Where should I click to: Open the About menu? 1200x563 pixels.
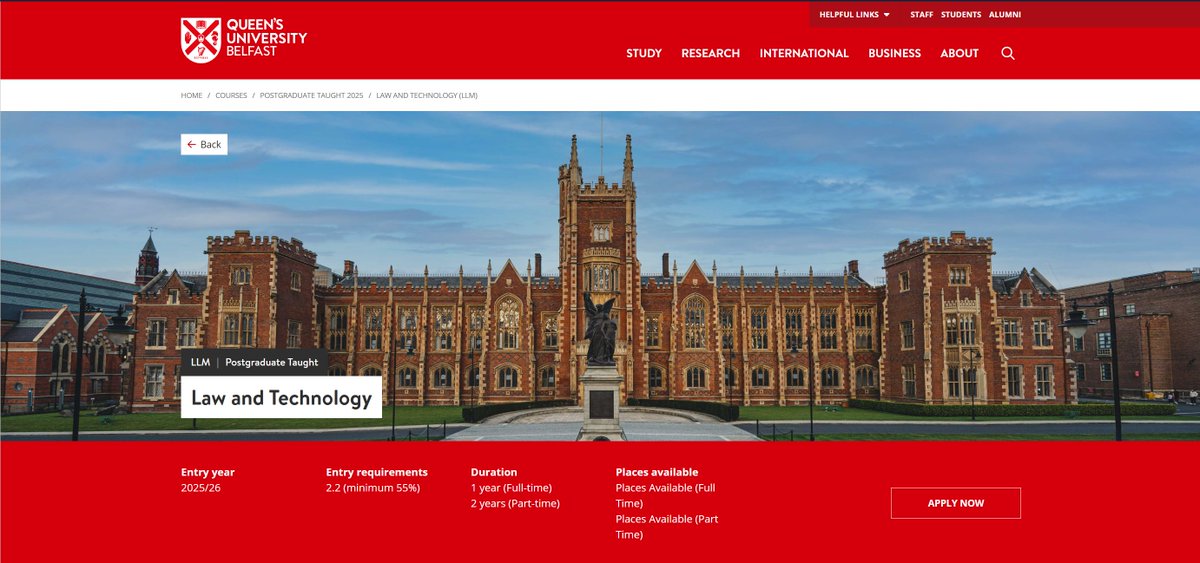(959, 53)
